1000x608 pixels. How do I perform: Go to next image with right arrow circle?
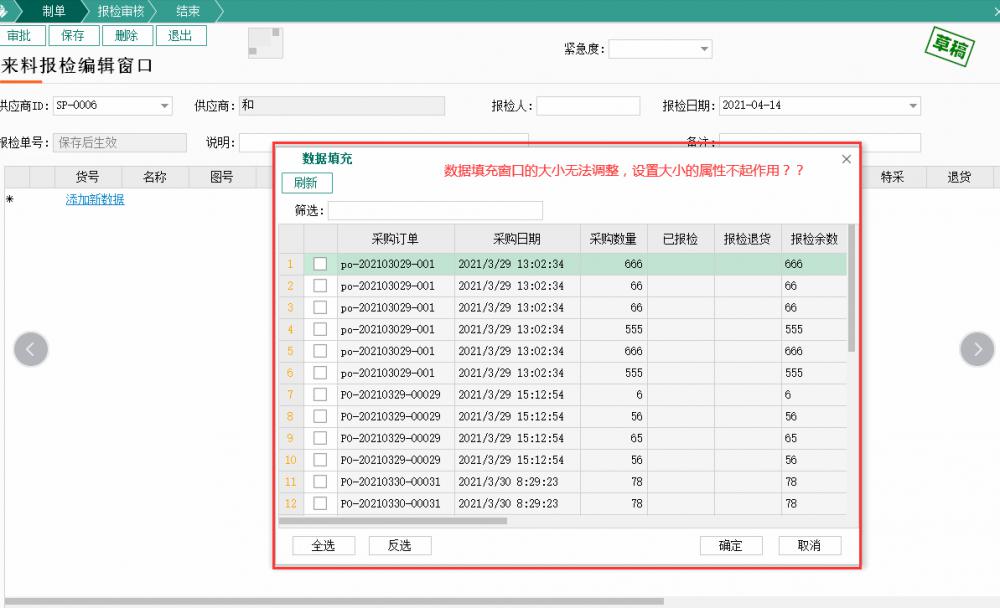(x=977, y=349)
